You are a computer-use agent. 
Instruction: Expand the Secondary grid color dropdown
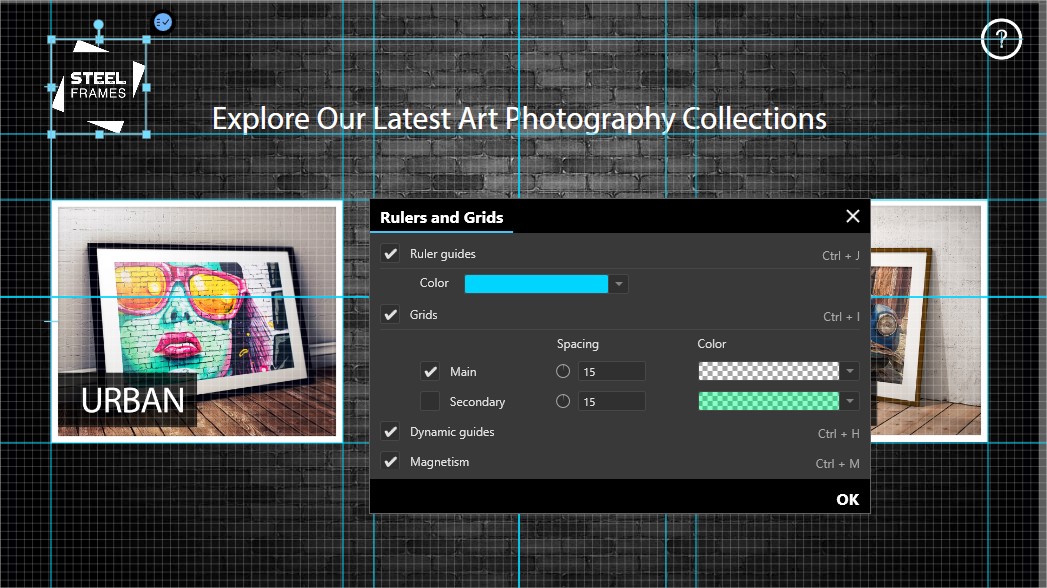coord(850,401)
